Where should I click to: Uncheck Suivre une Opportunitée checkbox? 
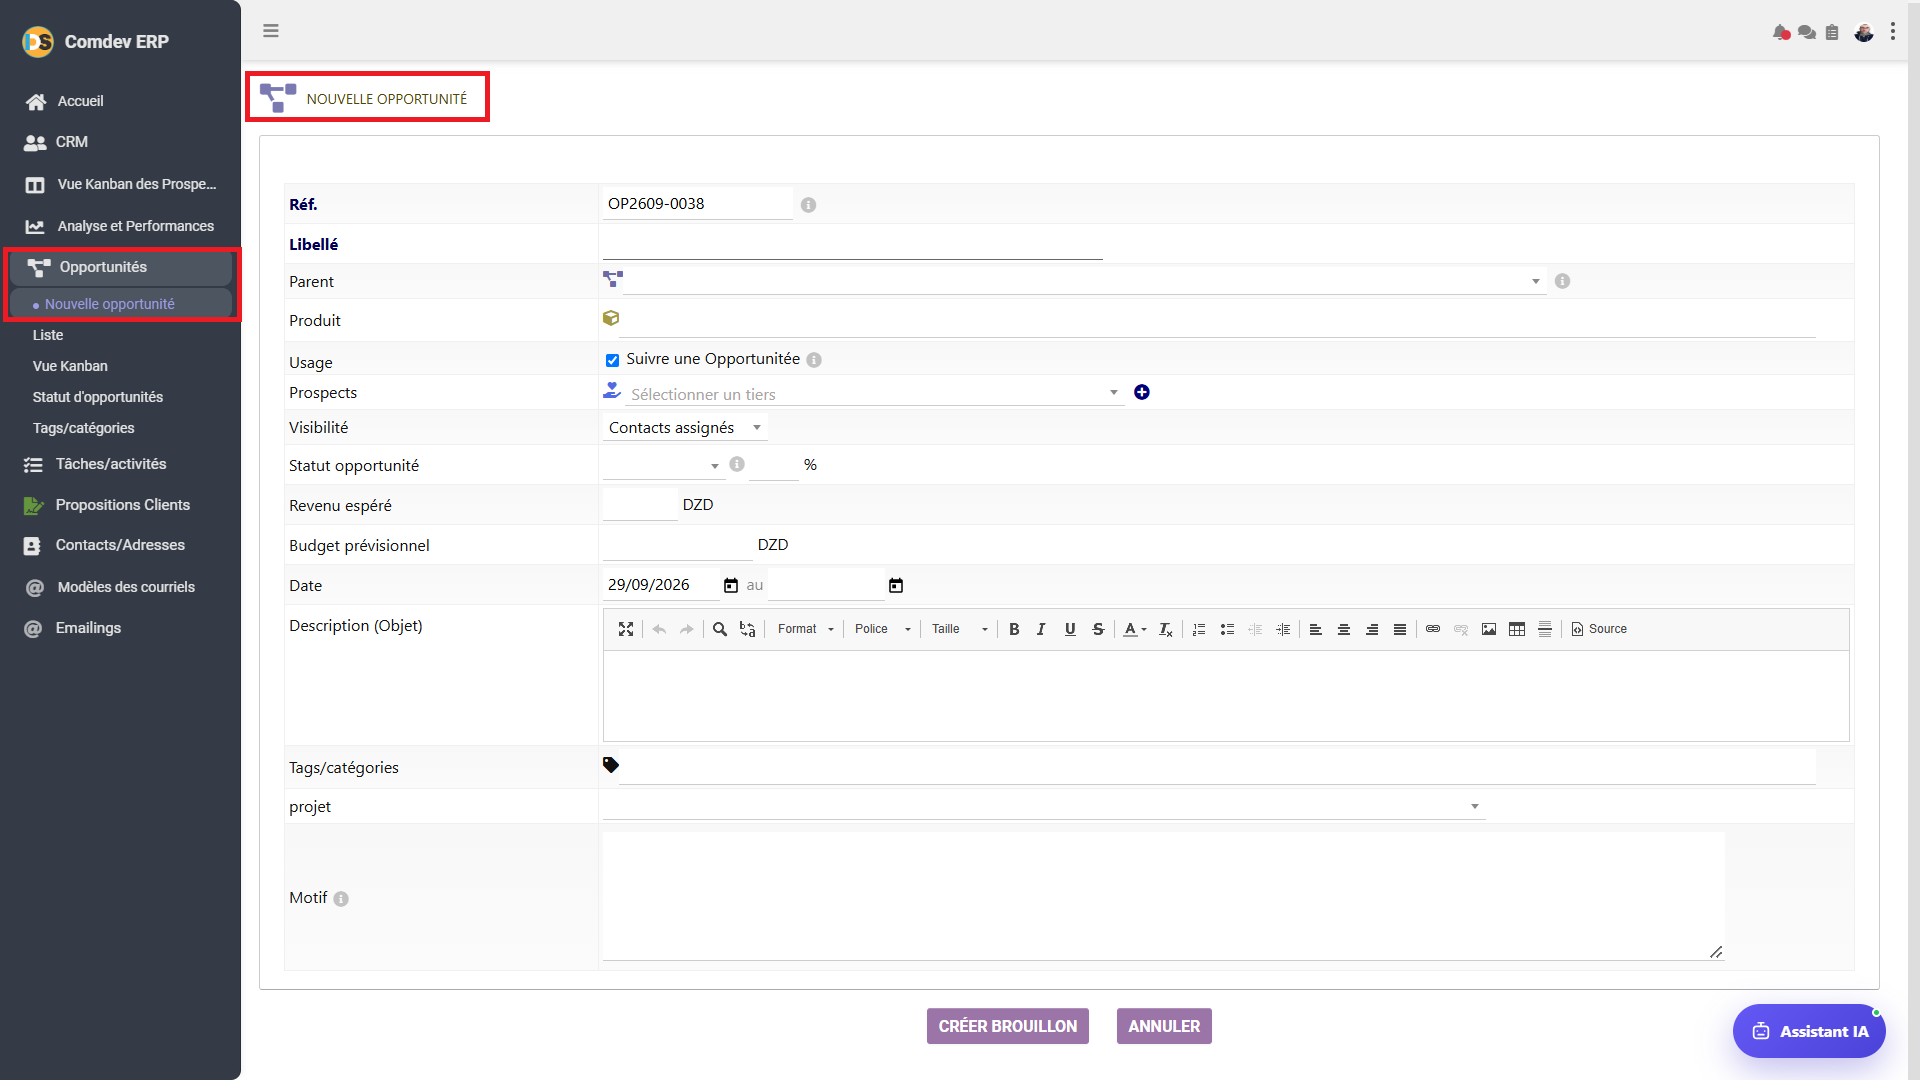612,360
